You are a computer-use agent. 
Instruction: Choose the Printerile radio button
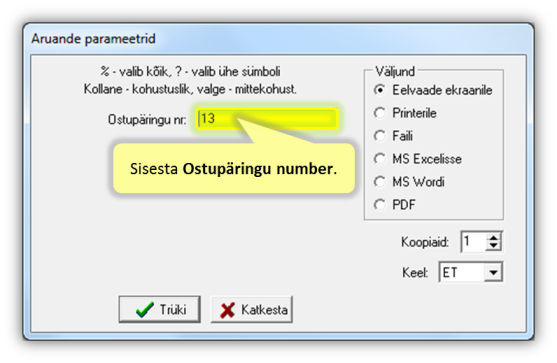click(x=380, y=113)
